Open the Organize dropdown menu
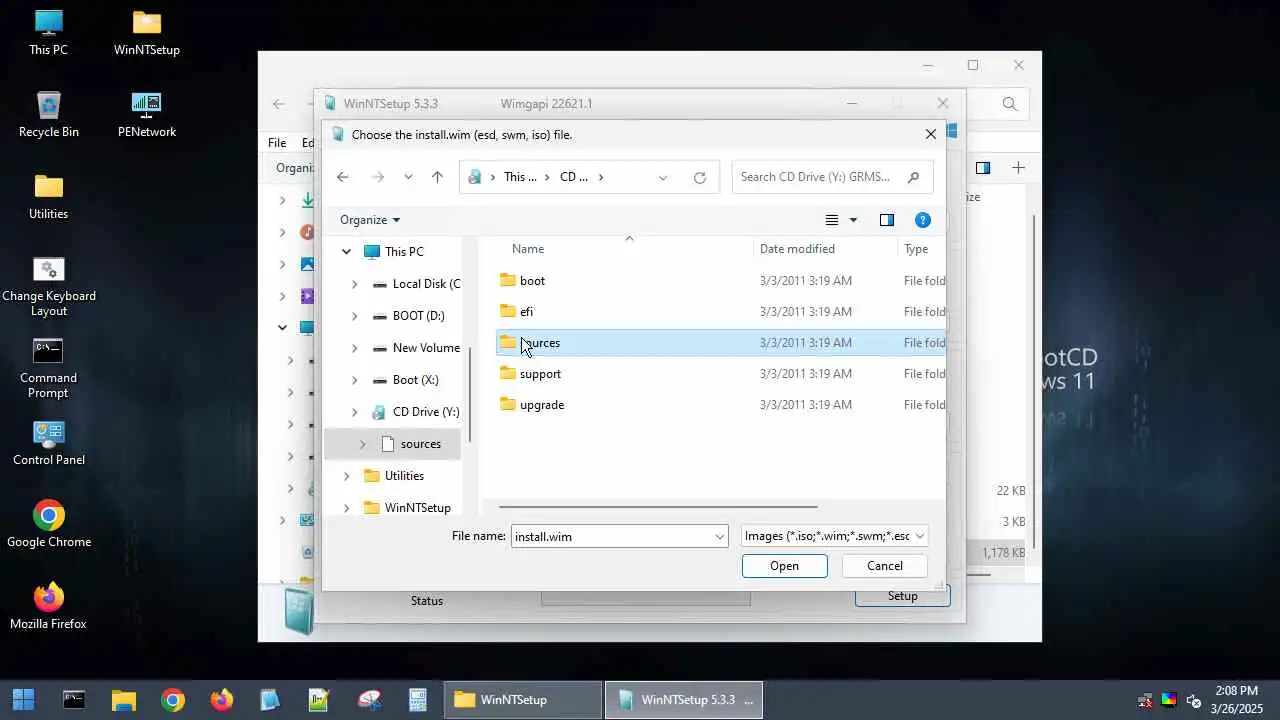The image size is (1280, 720). [x=370, y=220]
